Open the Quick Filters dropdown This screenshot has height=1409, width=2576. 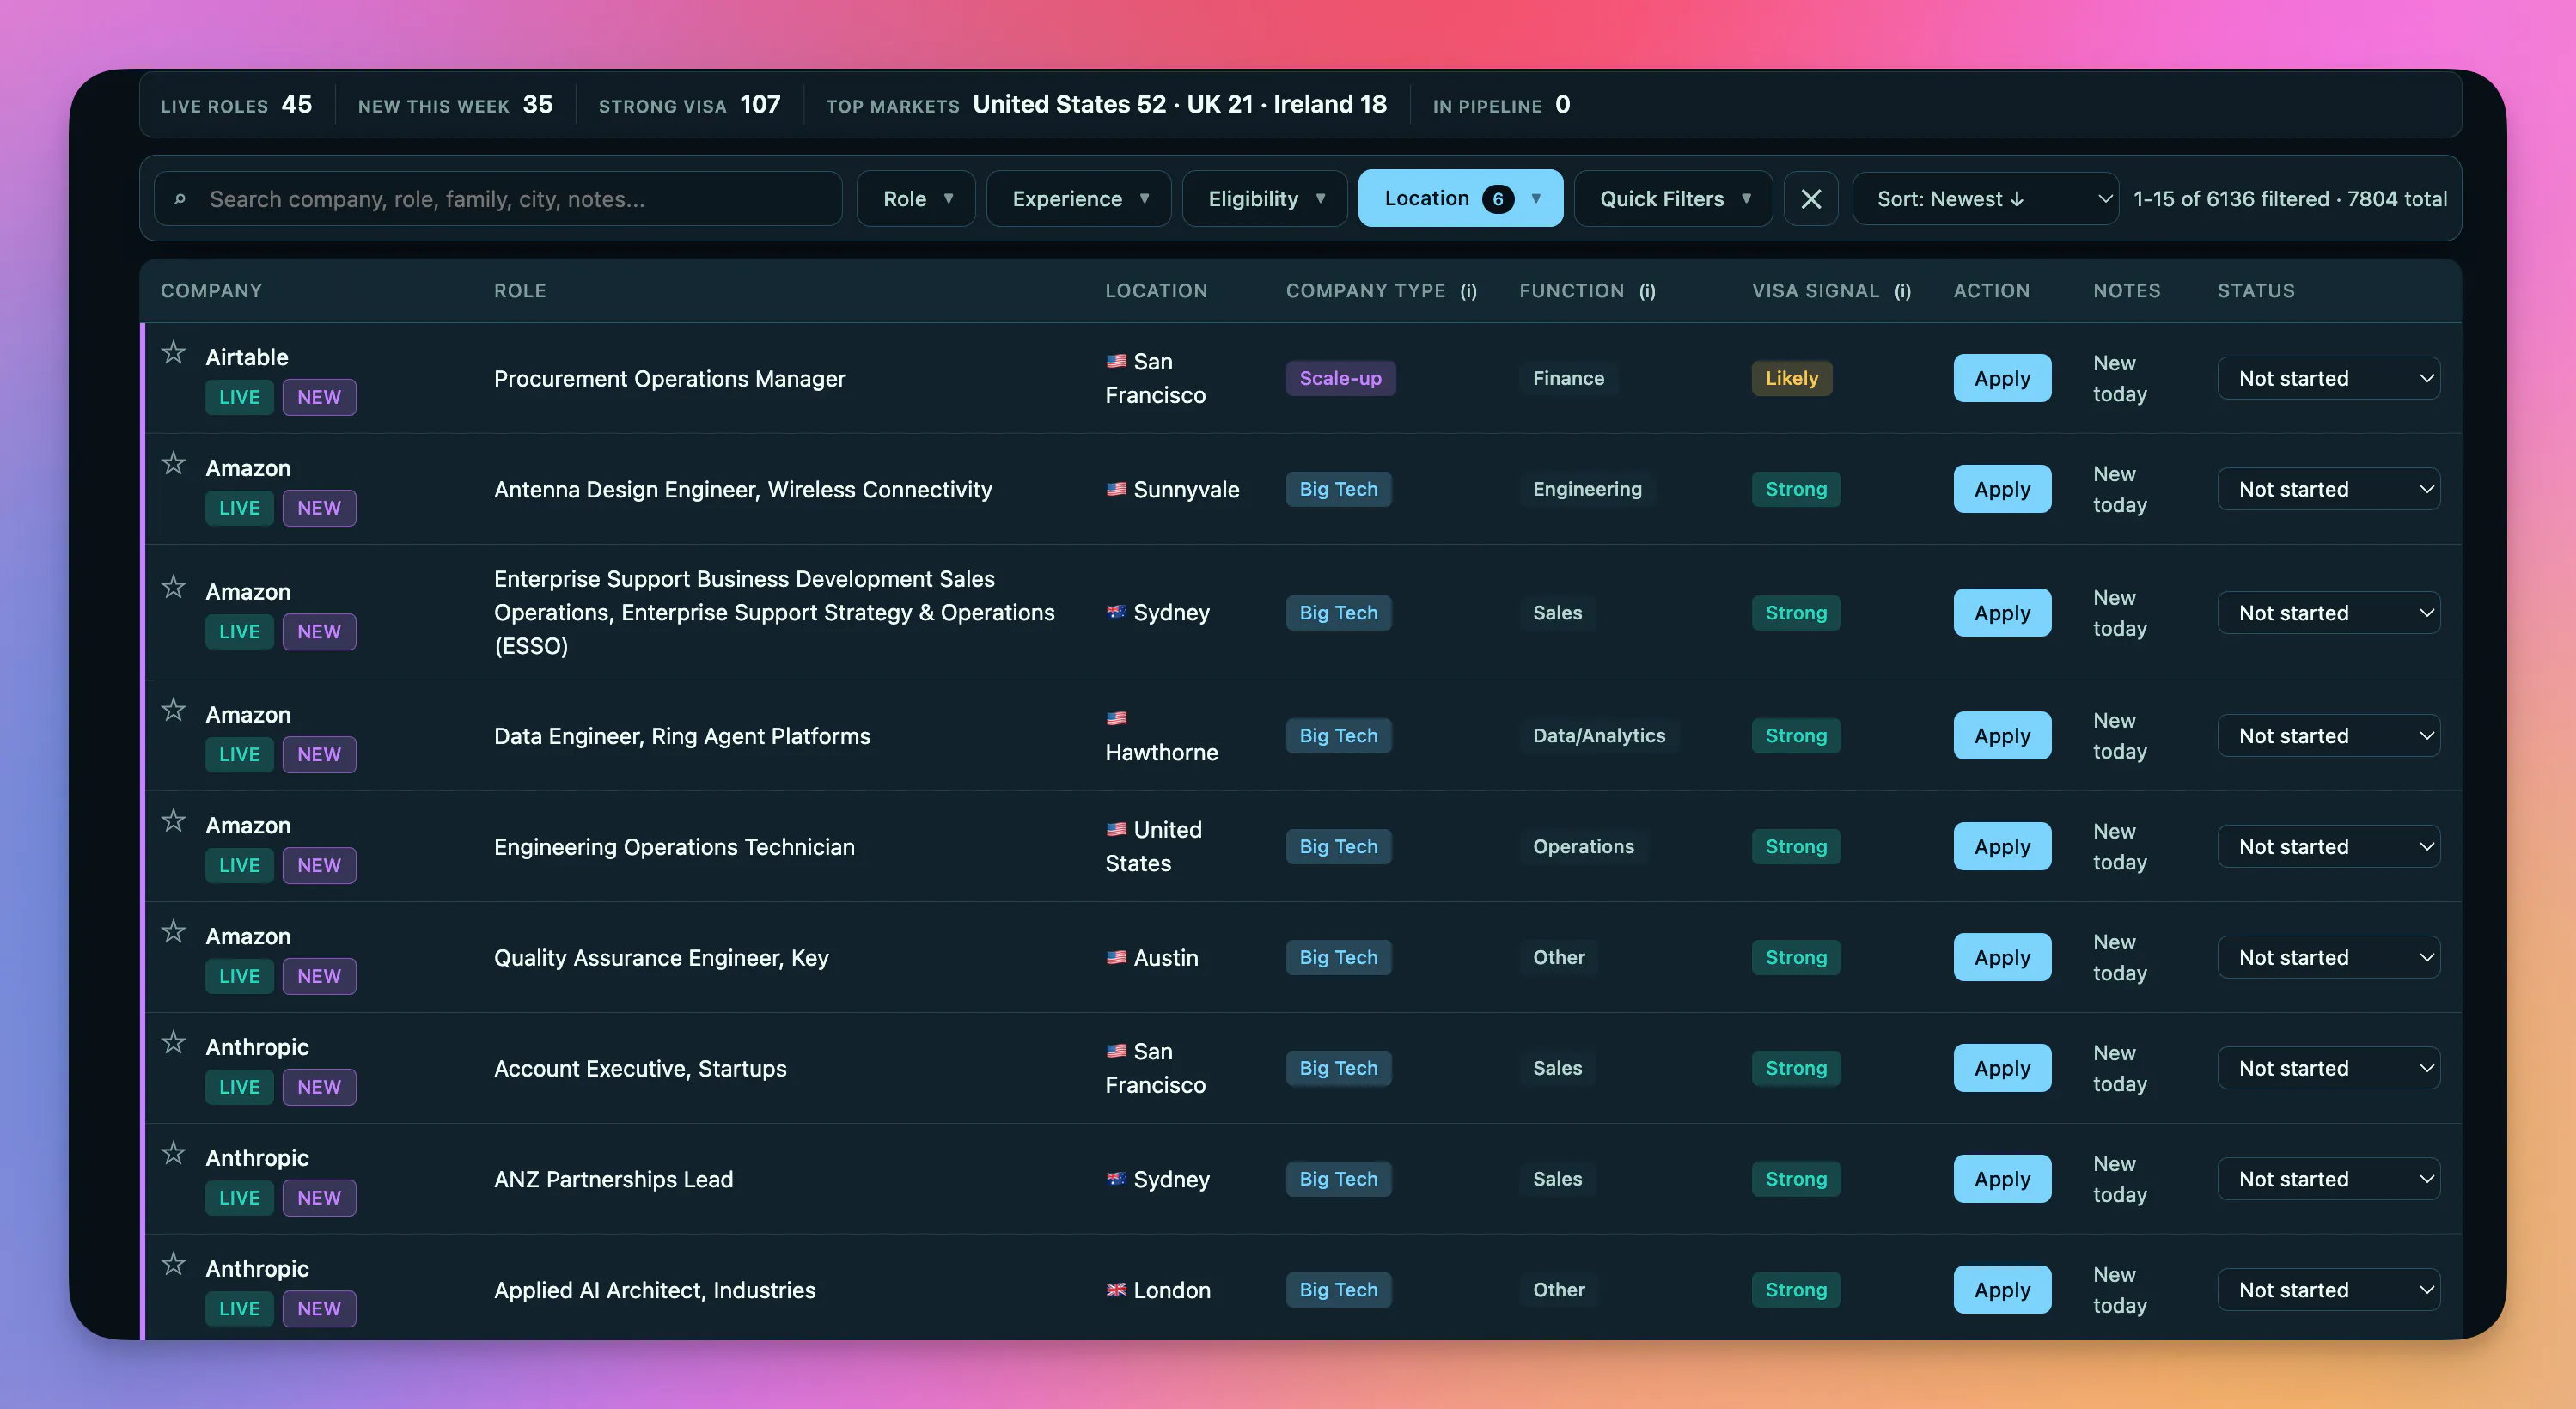[1673, 199]
